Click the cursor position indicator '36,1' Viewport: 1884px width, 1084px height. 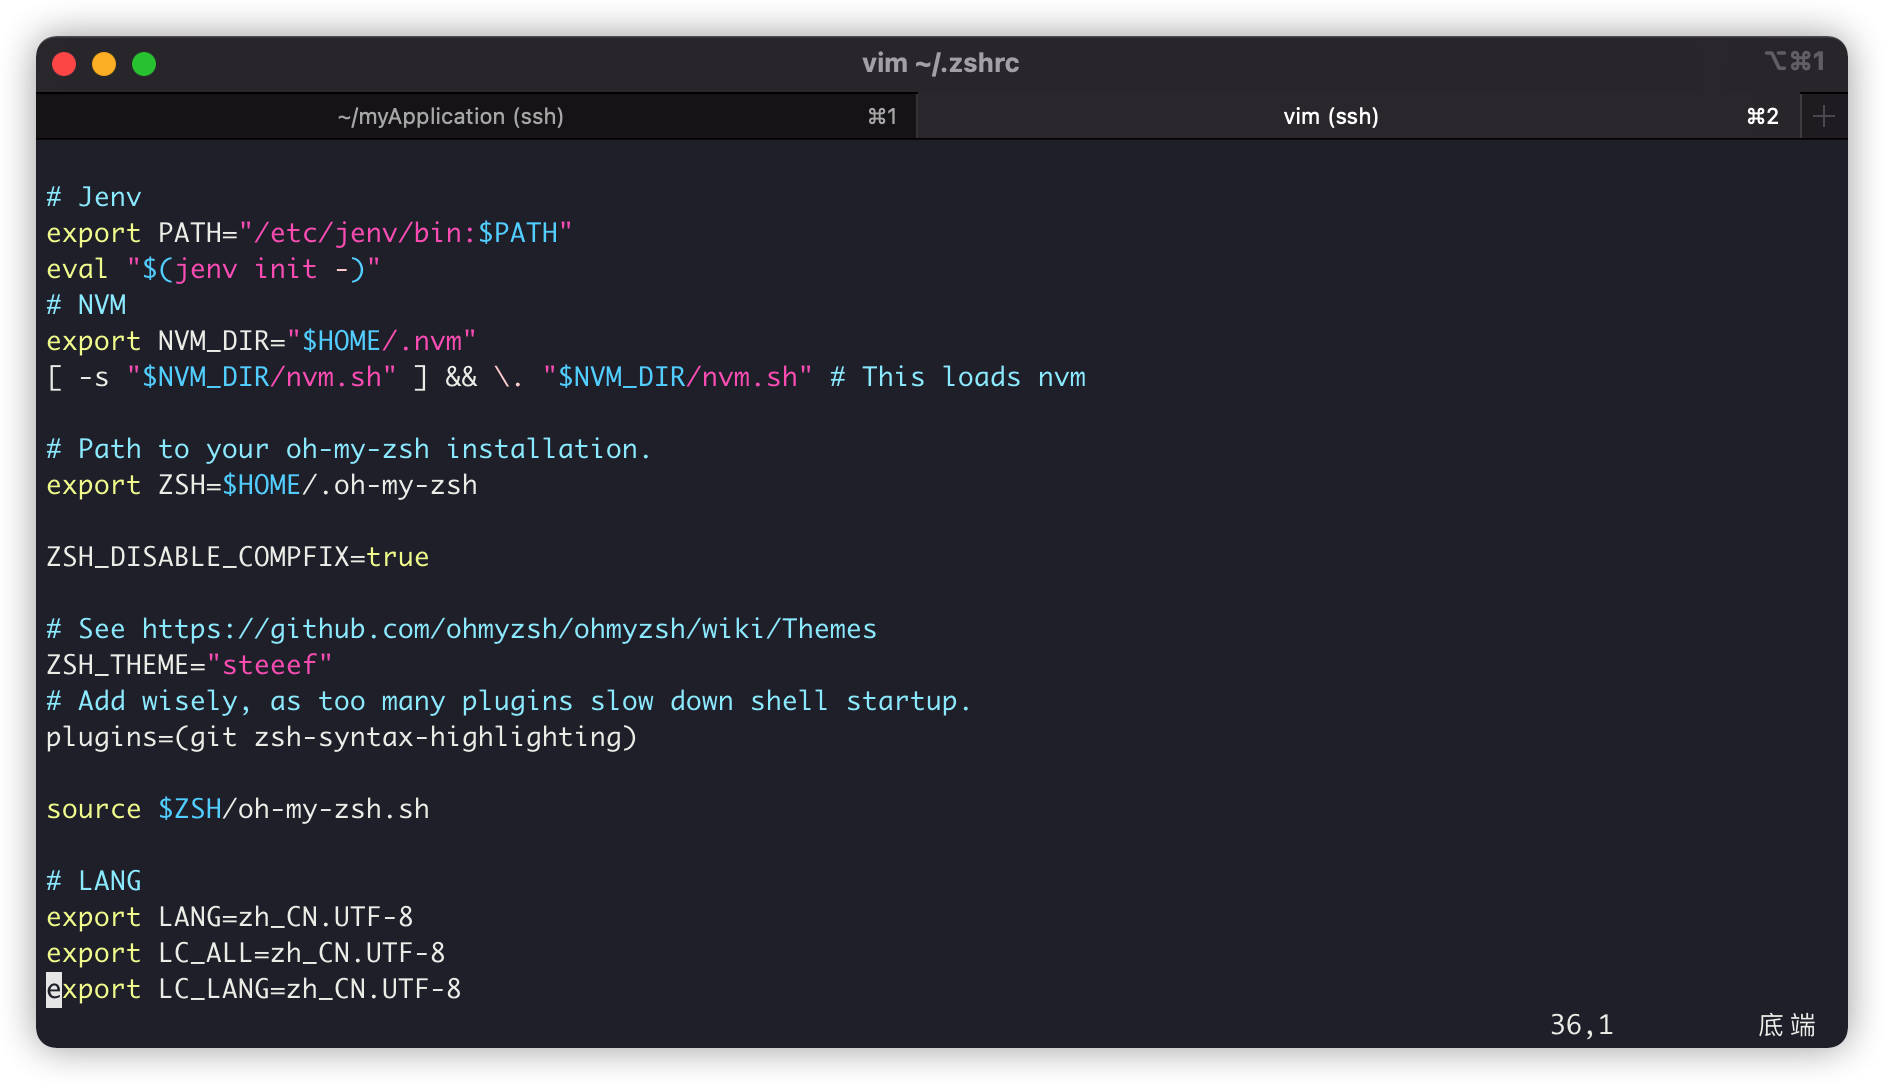coord(1582,1025)
